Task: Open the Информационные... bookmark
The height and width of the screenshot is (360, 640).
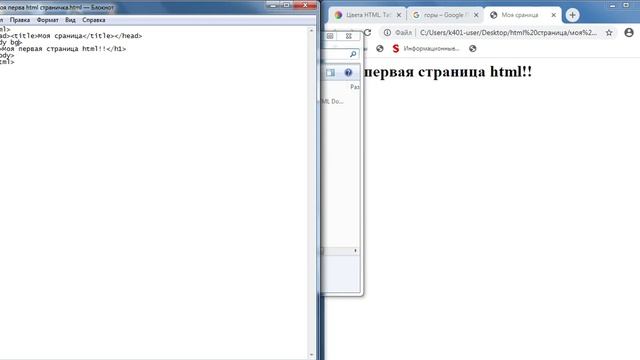Action: (426, 49)
